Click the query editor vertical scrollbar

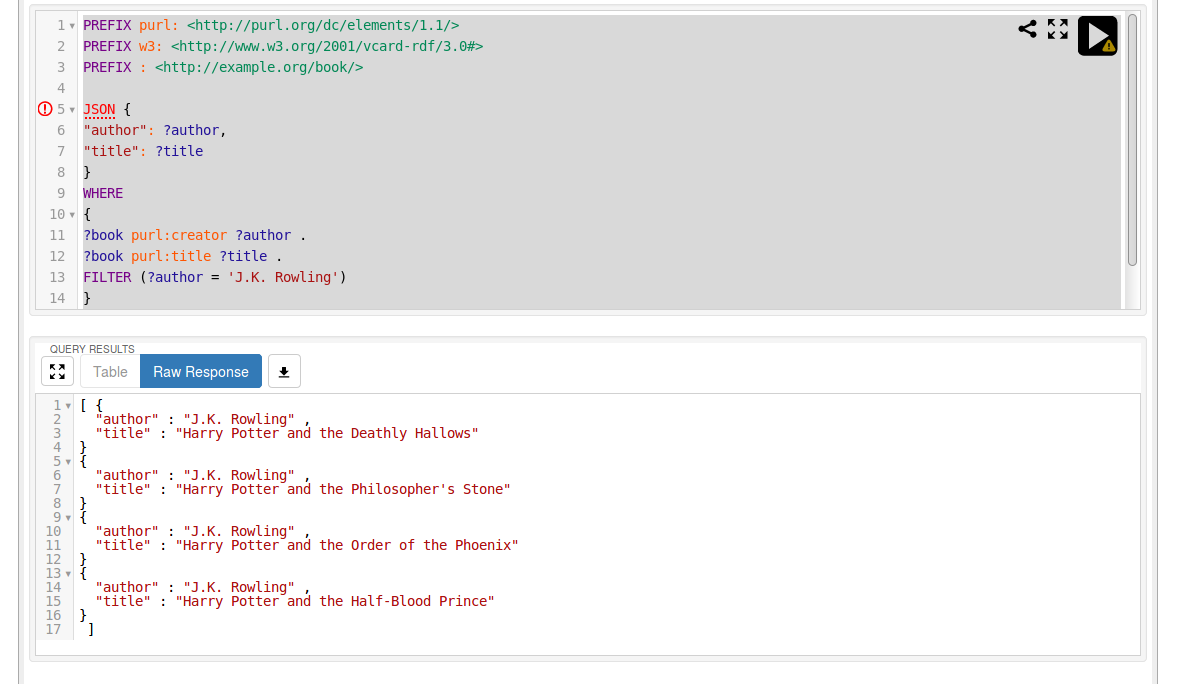pyautogui.click(x=1132, y=140)
